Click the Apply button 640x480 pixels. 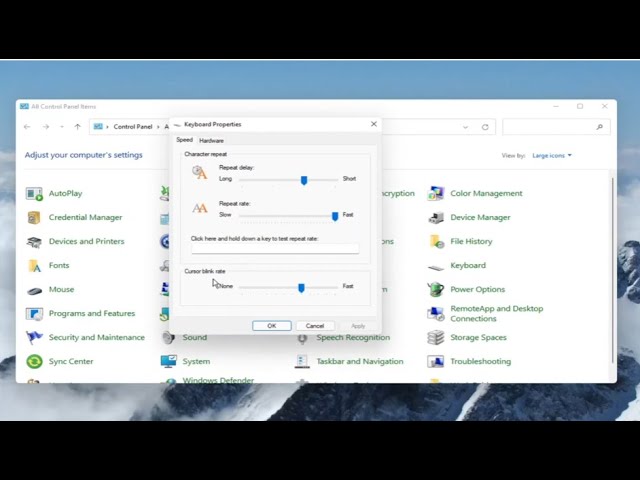(x=358, y=326)
